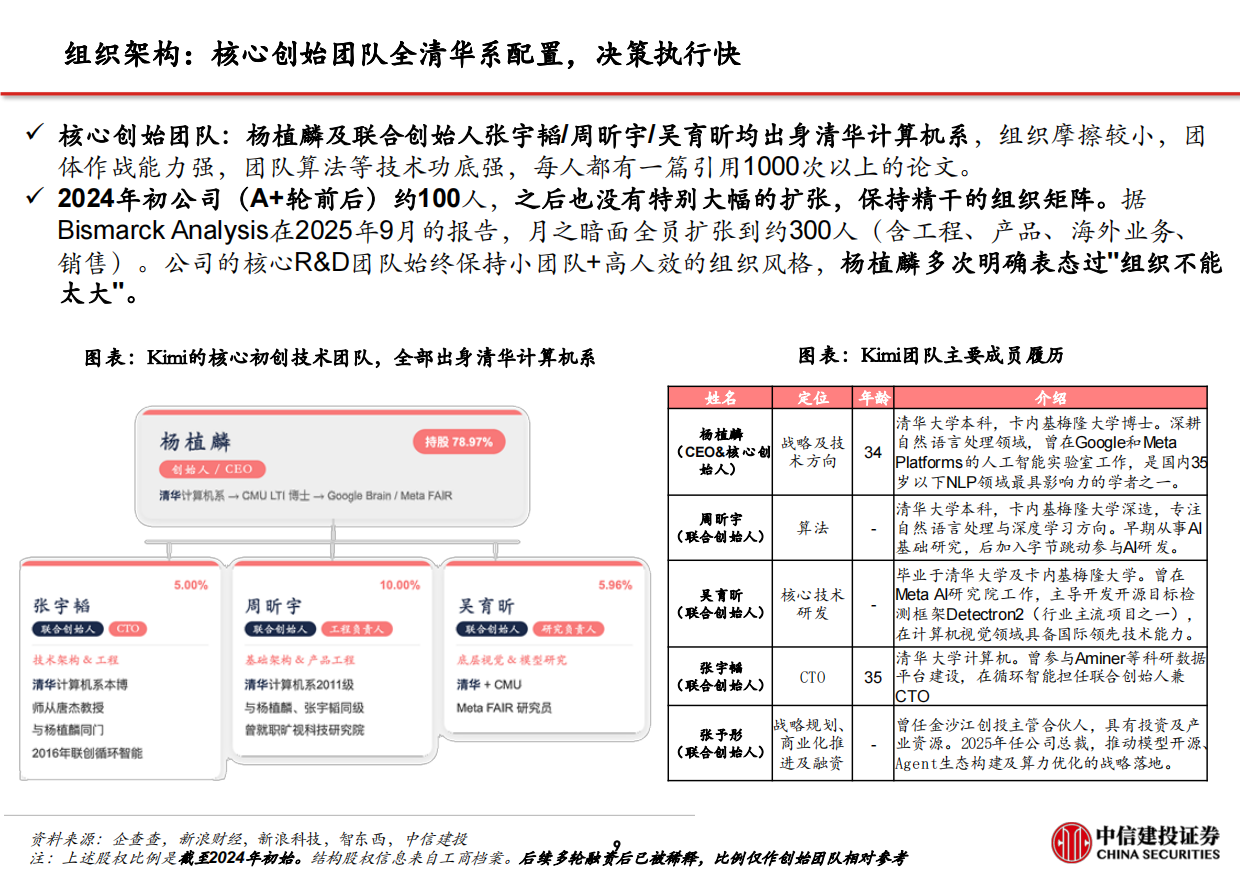Click the intro text mentioning Detectron2
1240x879 pixels.
coord(1050,604)
